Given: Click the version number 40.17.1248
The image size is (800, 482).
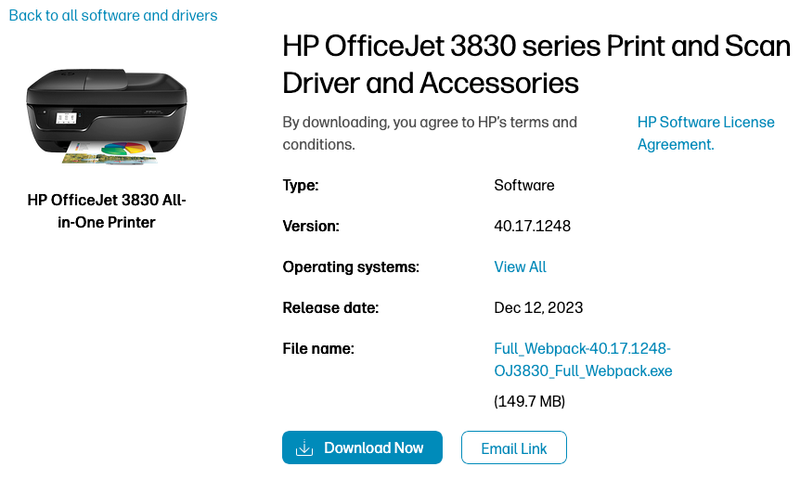Looking at the screenshot, I should tap(532, 226).
